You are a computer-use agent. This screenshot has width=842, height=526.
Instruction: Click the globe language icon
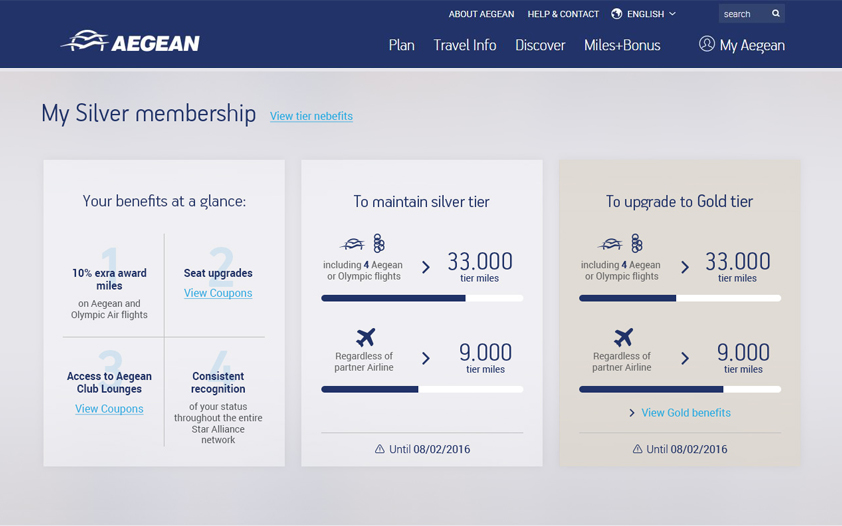point(617,14)
